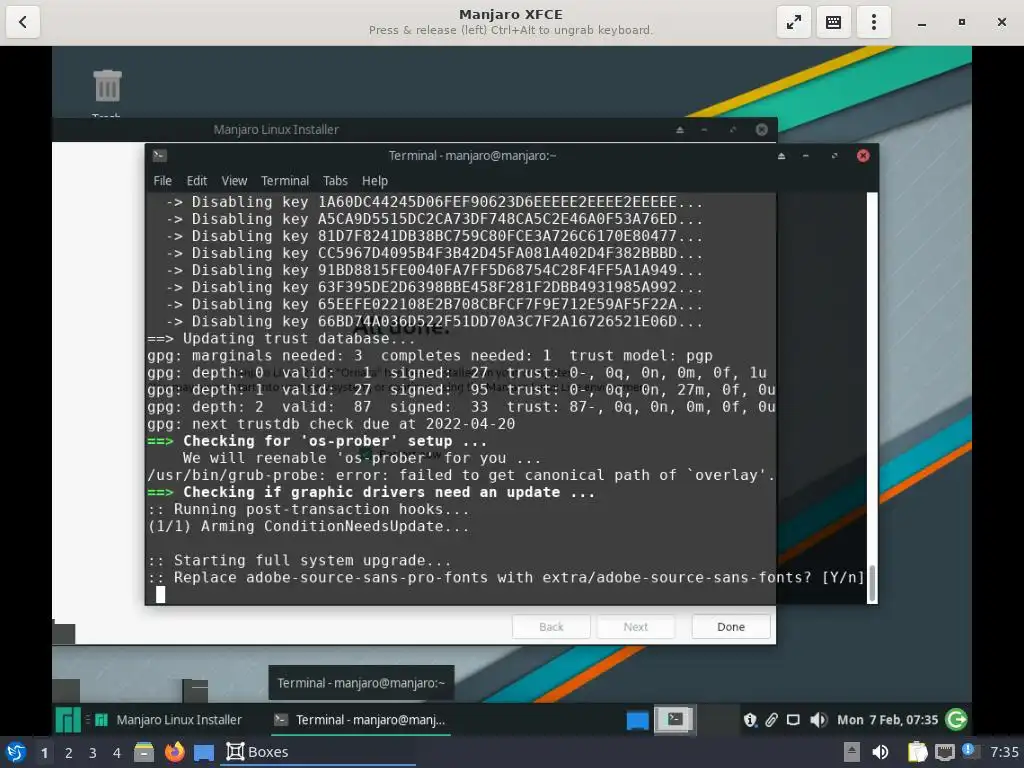Click 'next trustdb check due at 2022-04-20' line
This screenshot has height=768, width=1024.
click(x=331, y=424)
